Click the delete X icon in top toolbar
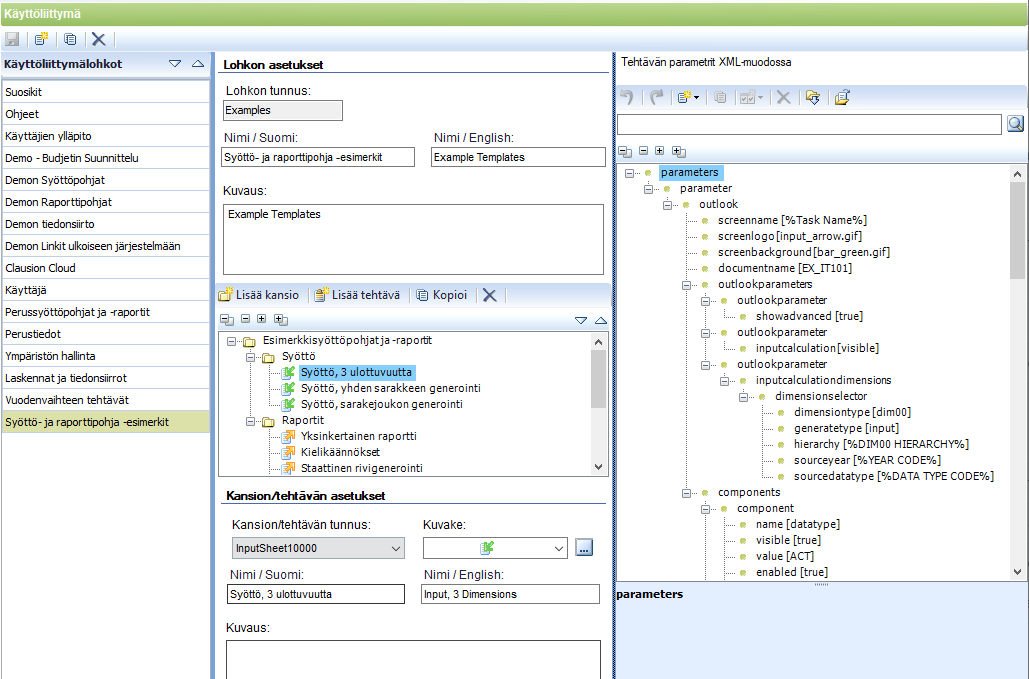 98,39
